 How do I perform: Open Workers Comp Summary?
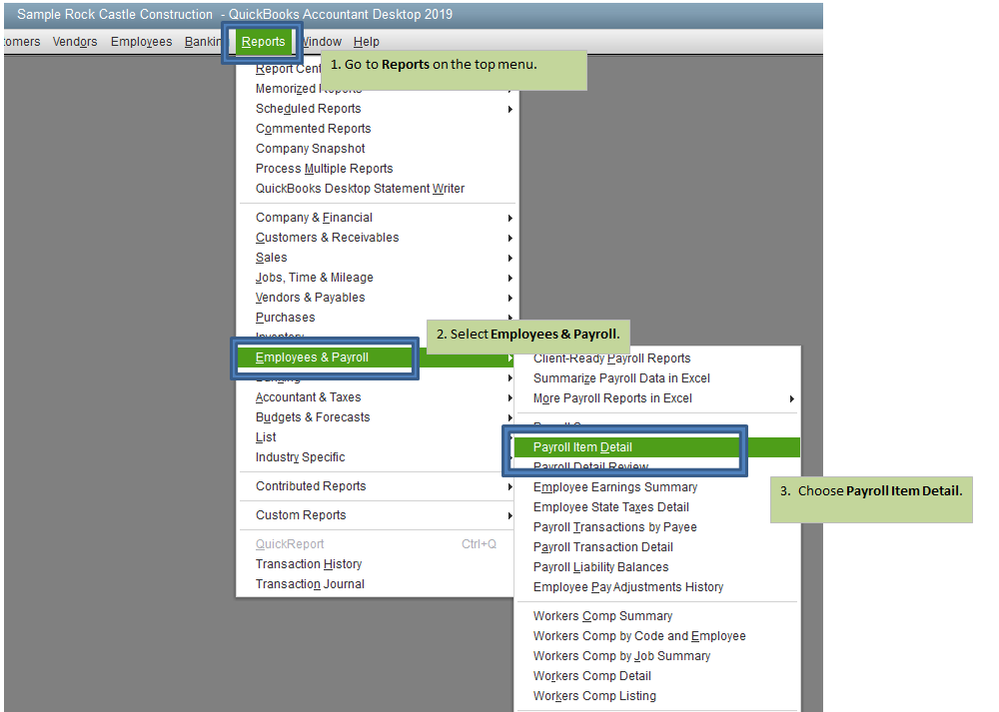coord(658,616)
